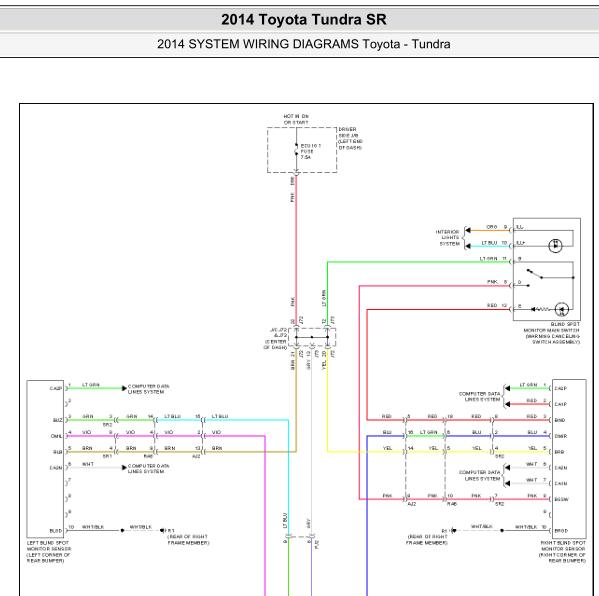The image size is (599, 596).
Task: Click the '(CENTER OF DASH)' junction label
Action: point(275,345)
